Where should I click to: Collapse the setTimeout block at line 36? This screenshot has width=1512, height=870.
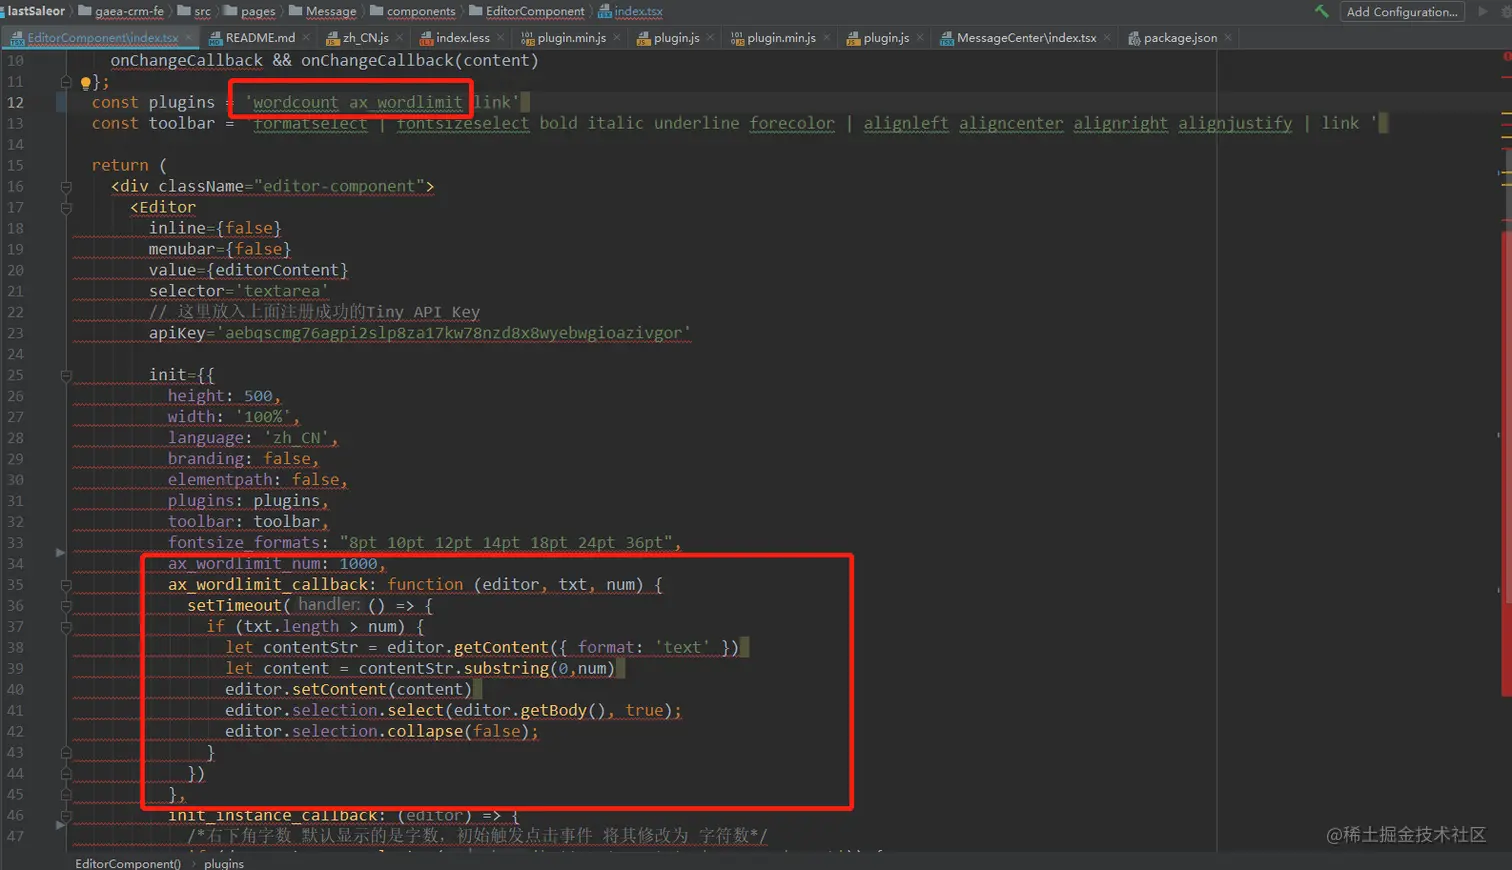(x=66, y=606)
